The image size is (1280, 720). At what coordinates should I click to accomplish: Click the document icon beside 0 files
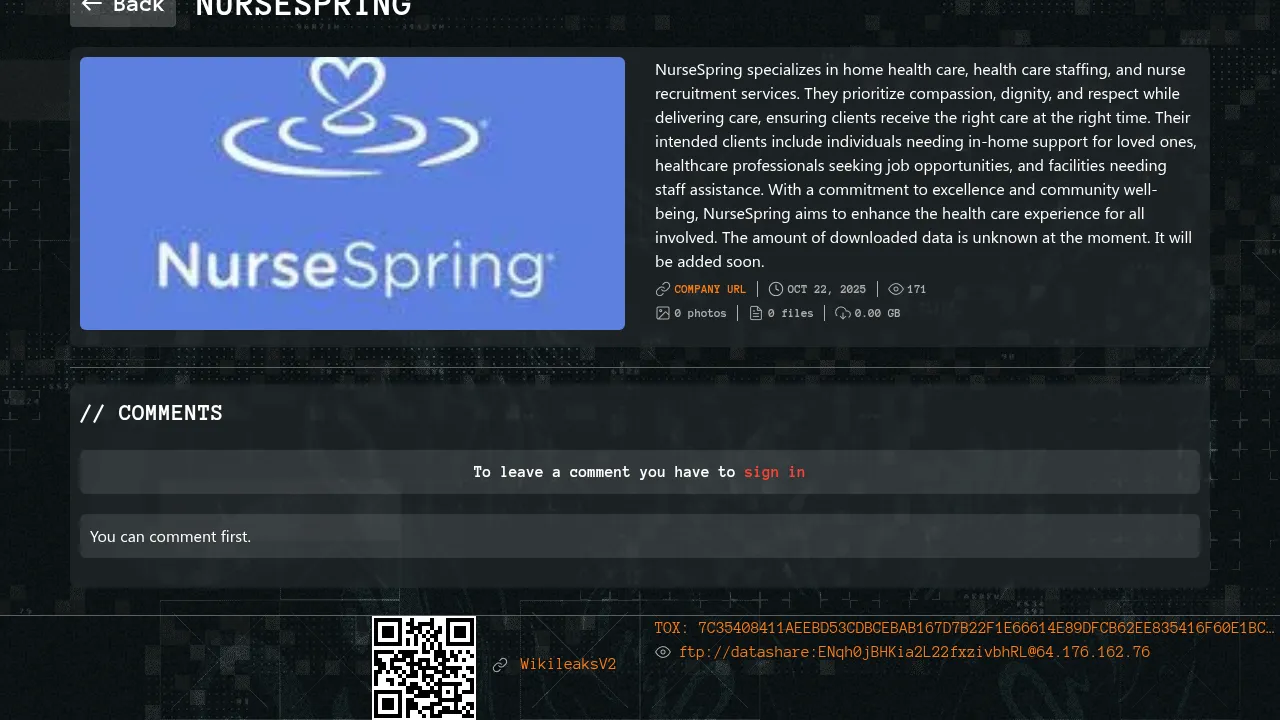tap(756, 313)
